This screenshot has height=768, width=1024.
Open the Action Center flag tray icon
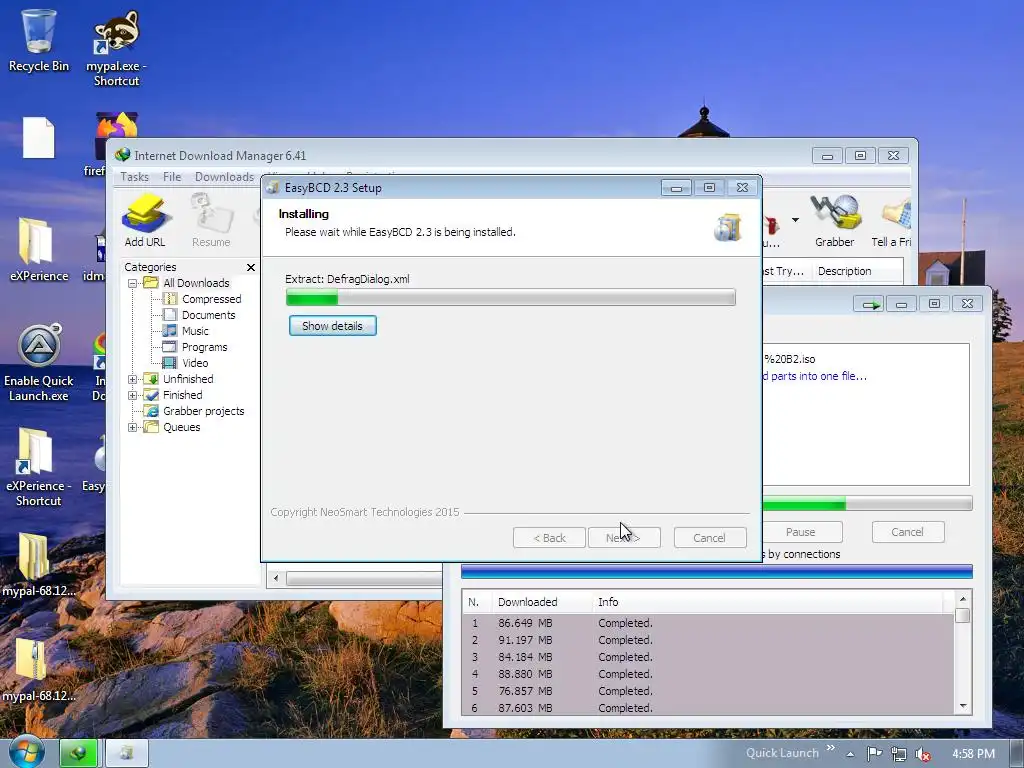[874, 754]
